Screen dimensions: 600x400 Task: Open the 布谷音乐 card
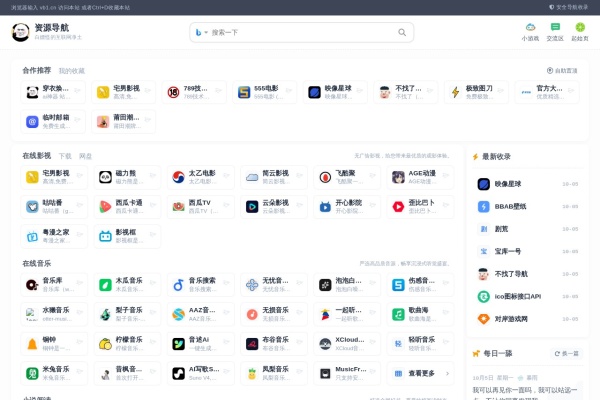[274, 344]
